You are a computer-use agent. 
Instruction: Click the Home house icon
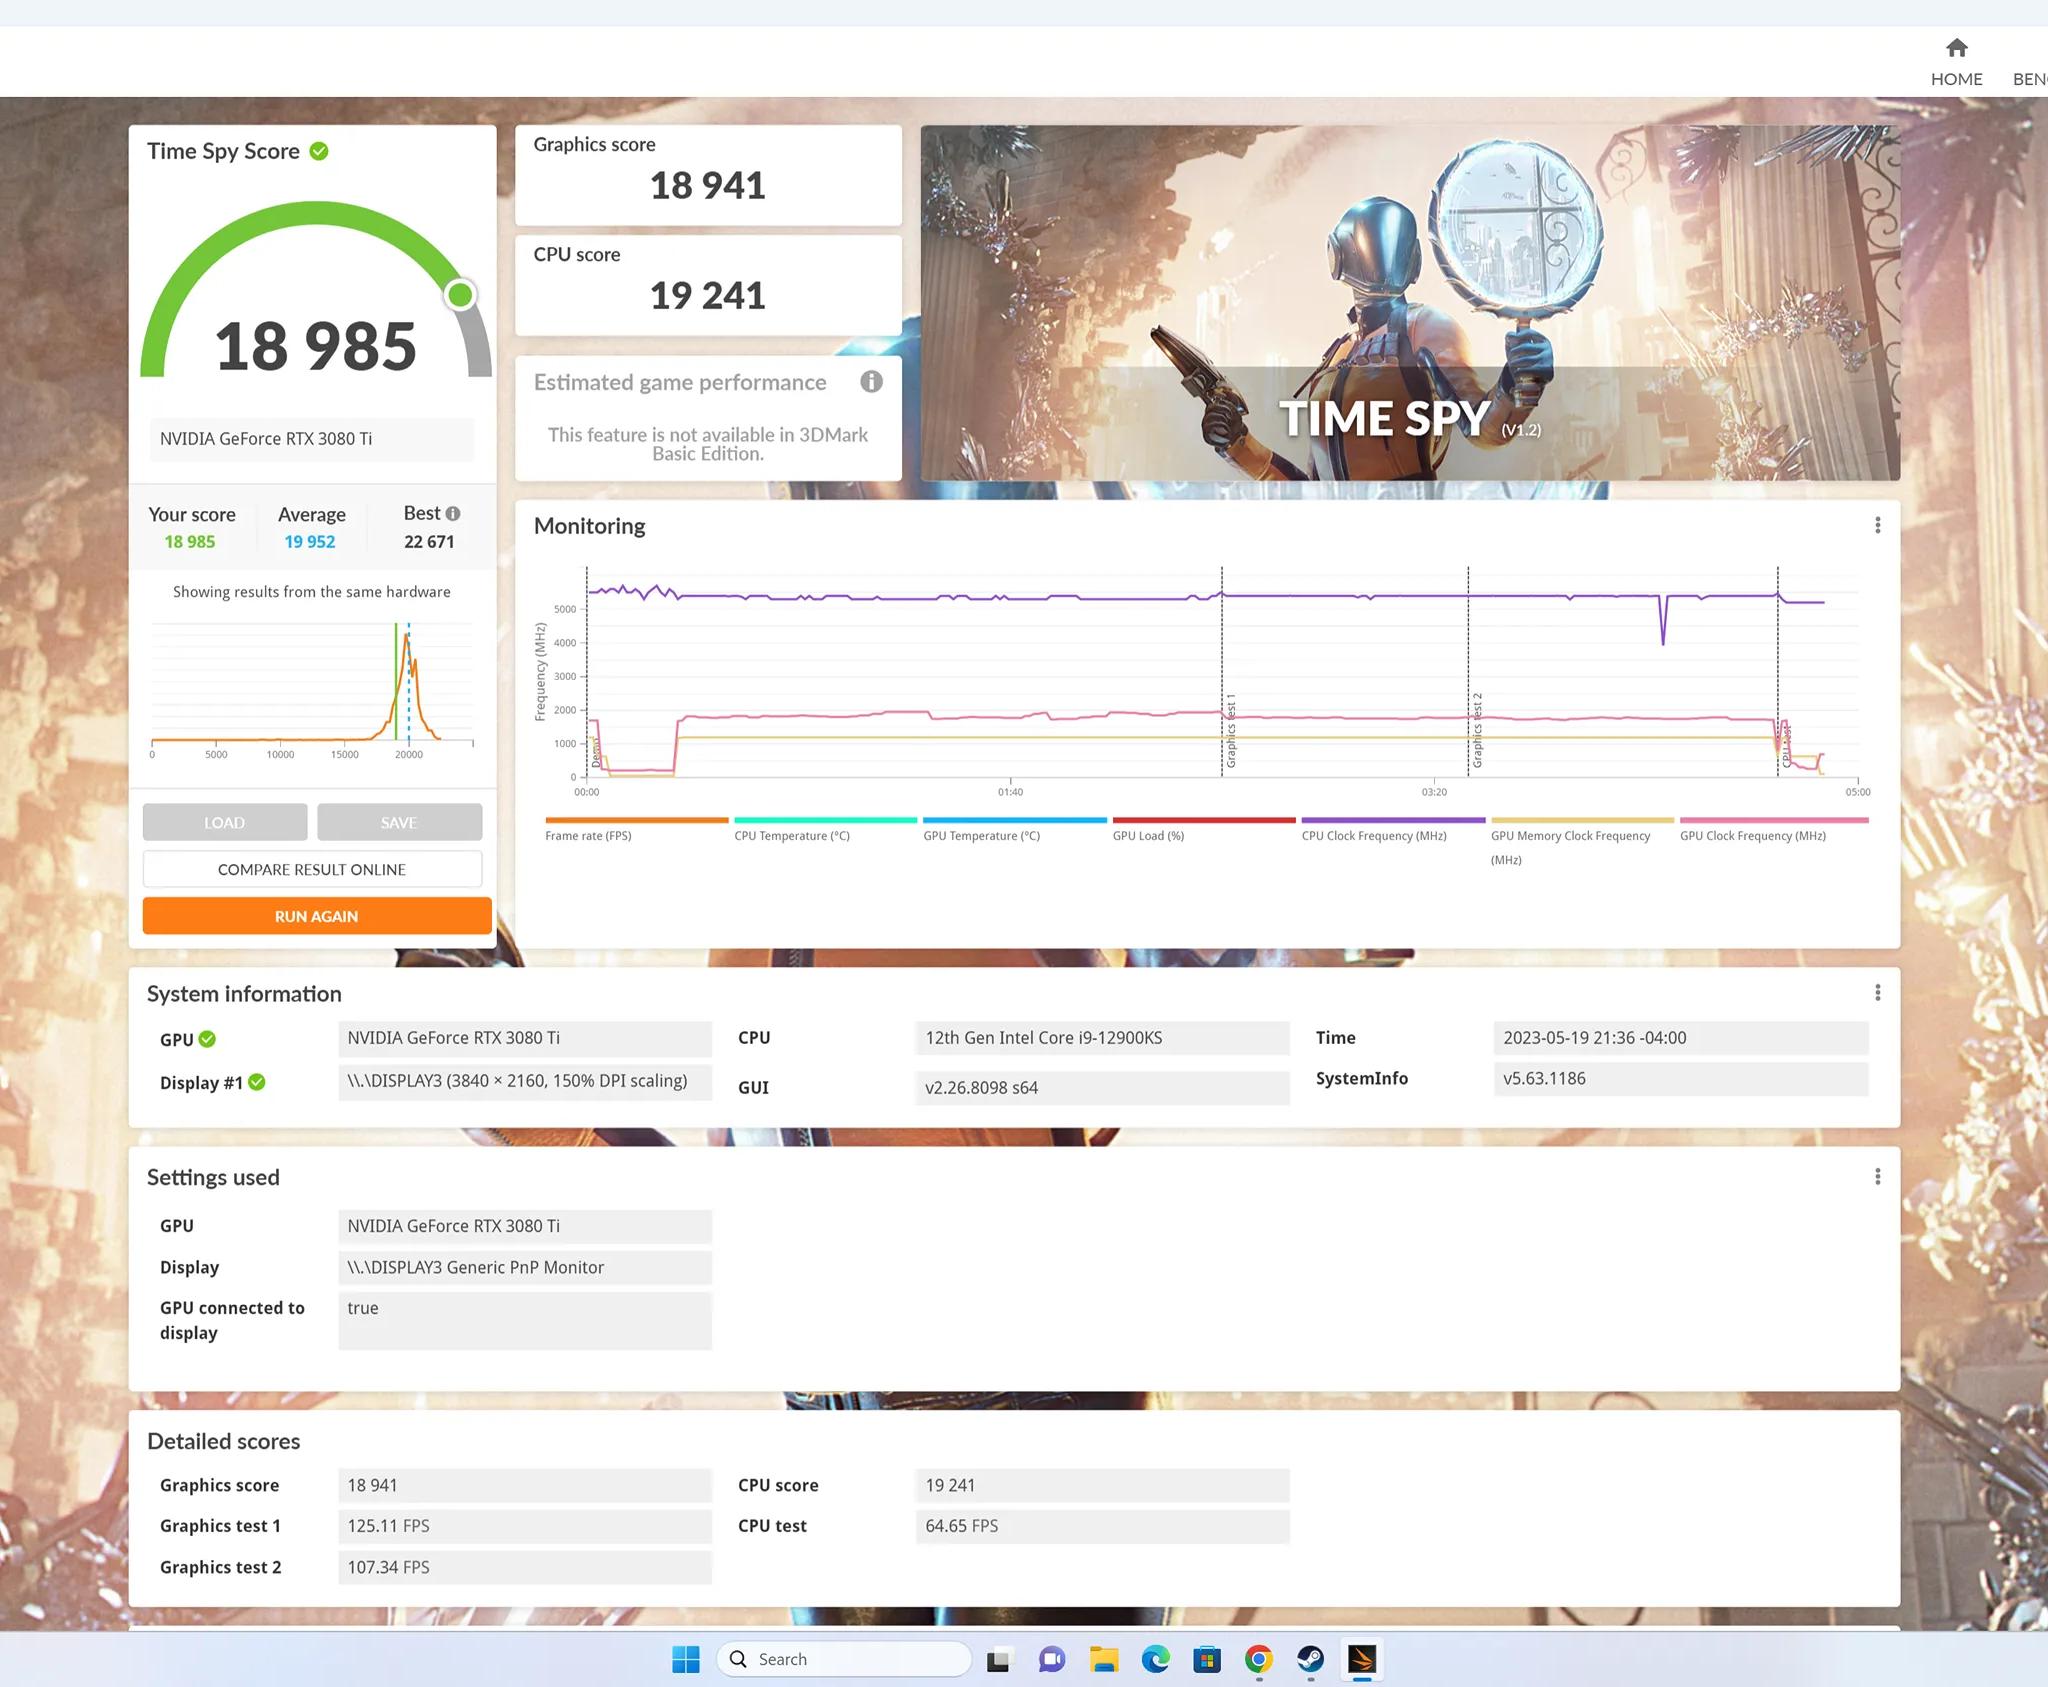(1957, 48)
